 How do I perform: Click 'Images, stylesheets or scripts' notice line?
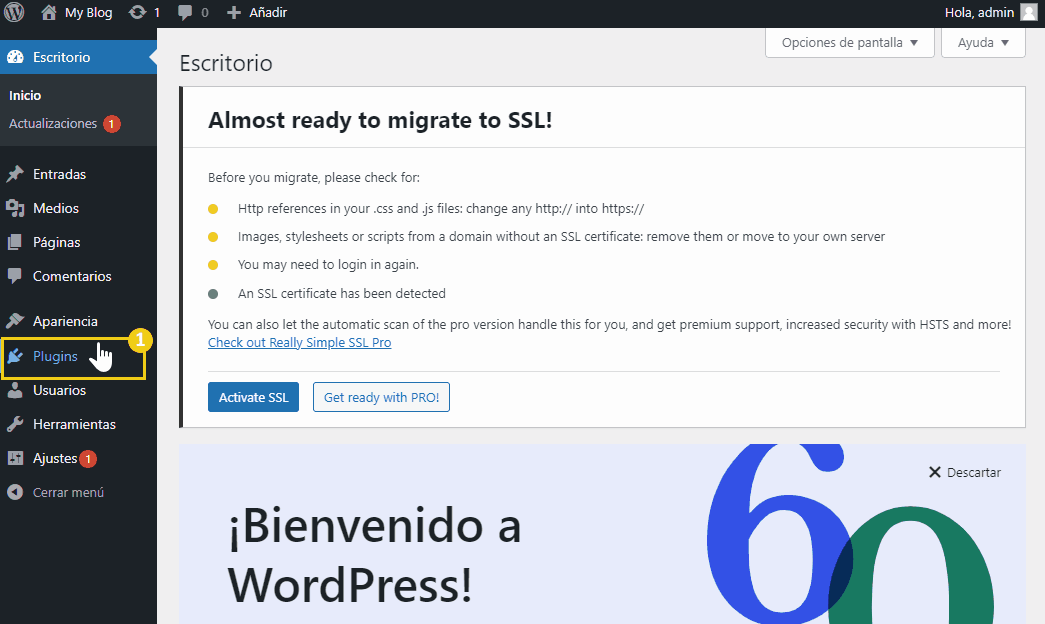[x=561, y=237]
